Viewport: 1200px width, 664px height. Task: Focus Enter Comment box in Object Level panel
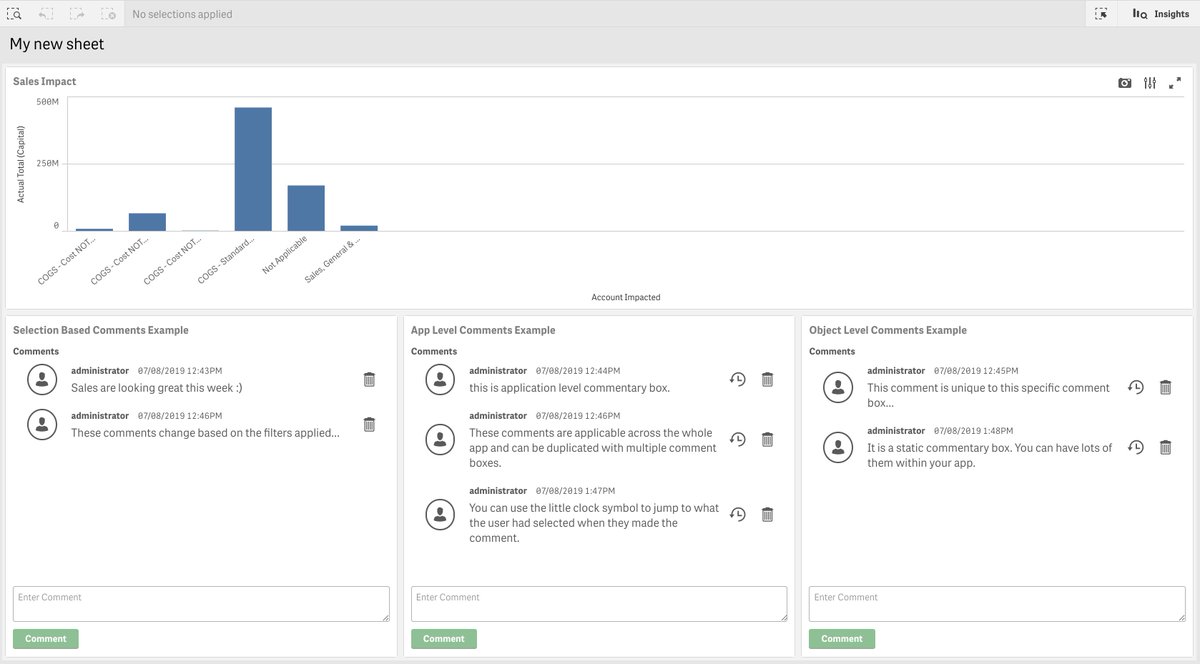(x=997, y=604)
